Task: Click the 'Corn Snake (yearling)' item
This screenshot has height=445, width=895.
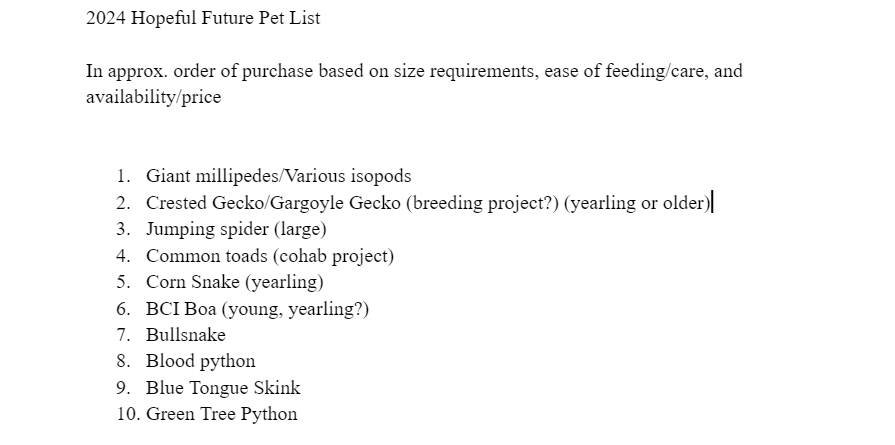Action: tap(235, 282)
